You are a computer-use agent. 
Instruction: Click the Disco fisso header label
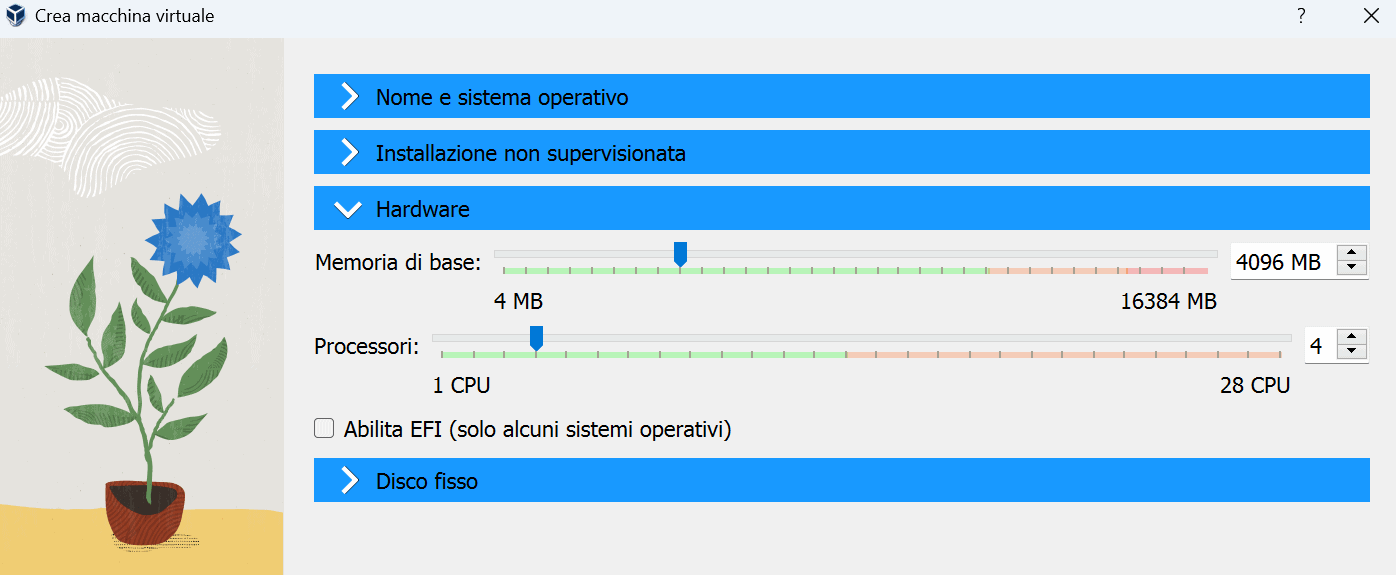[427, 481]
